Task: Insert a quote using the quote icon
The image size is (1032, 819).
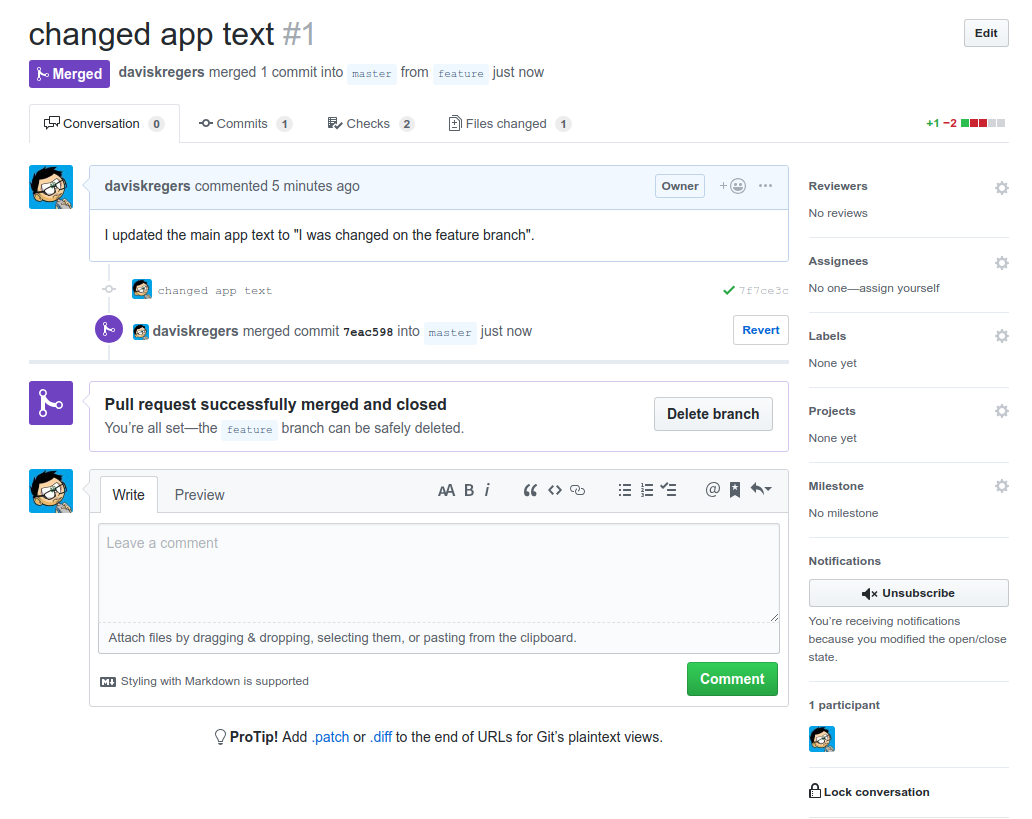Action: [530, 490]
